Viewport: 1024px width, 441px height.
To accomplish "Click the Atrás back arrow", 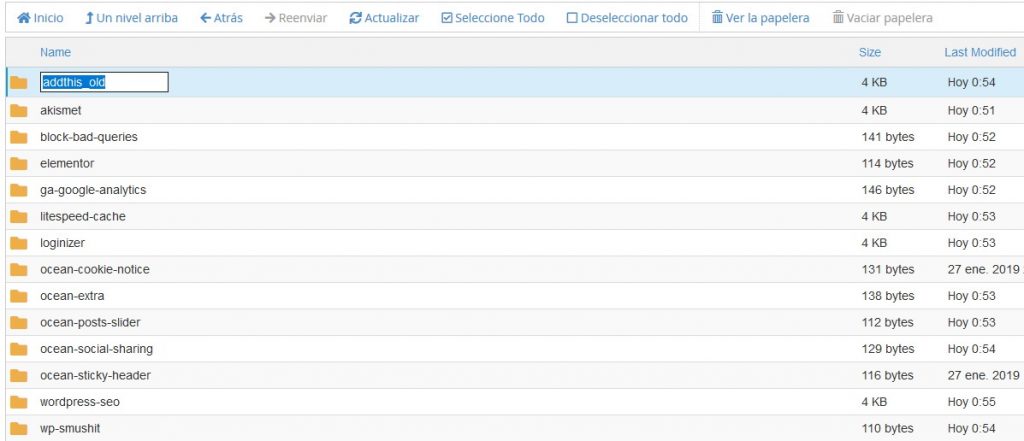I will (221, 18).
